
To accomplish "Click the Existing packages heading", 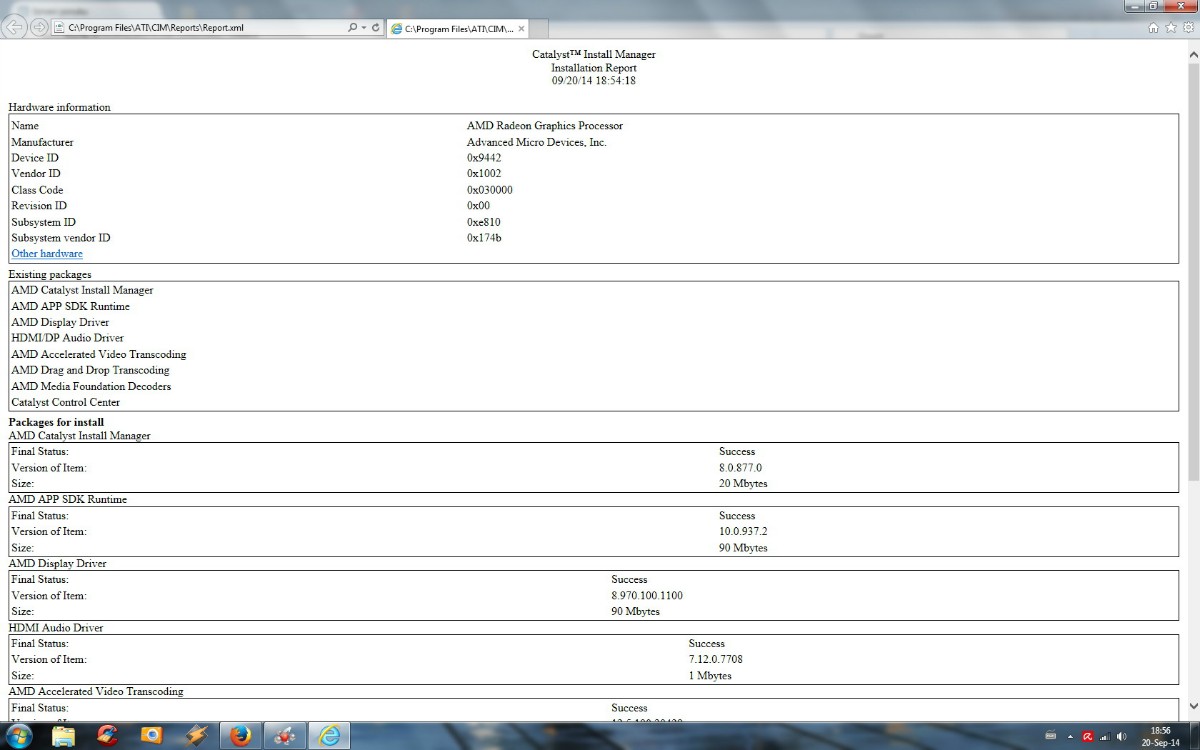I will [50, 274].
